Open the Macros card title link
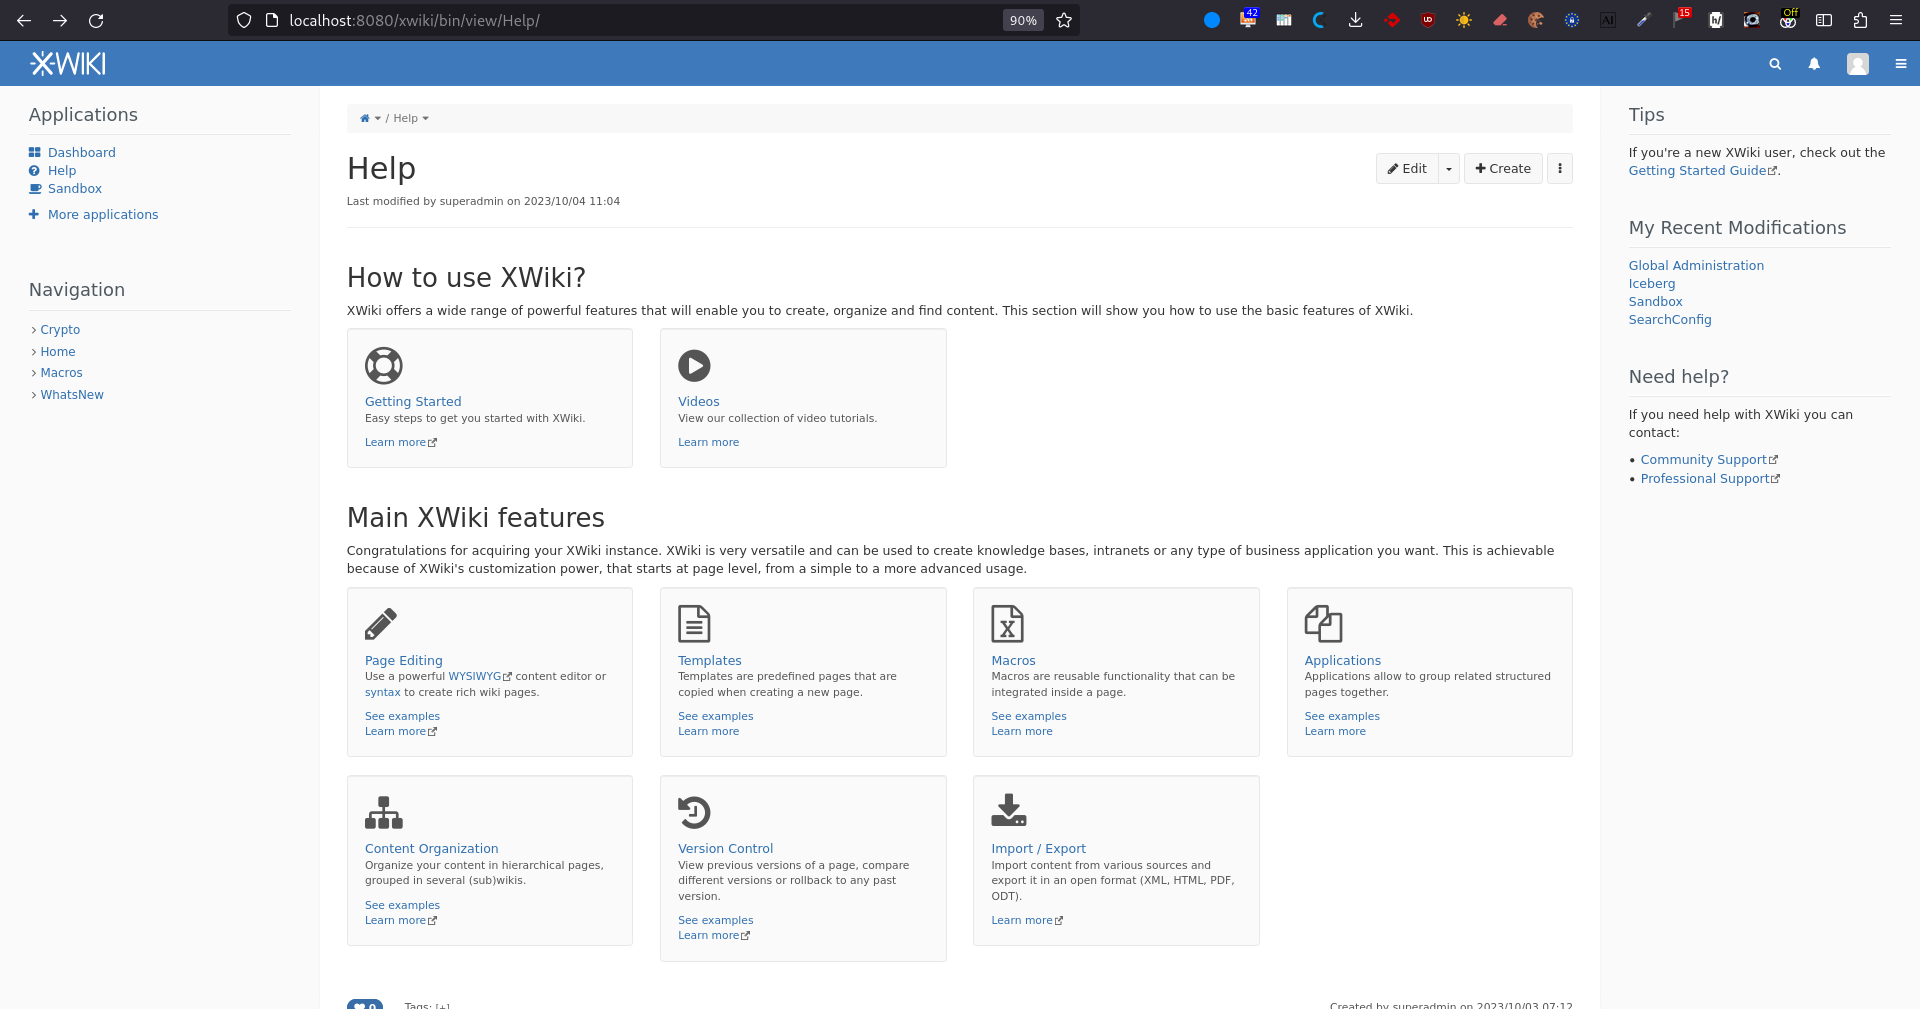Screen dimensions: 1920x1009 coord(1013,660)
